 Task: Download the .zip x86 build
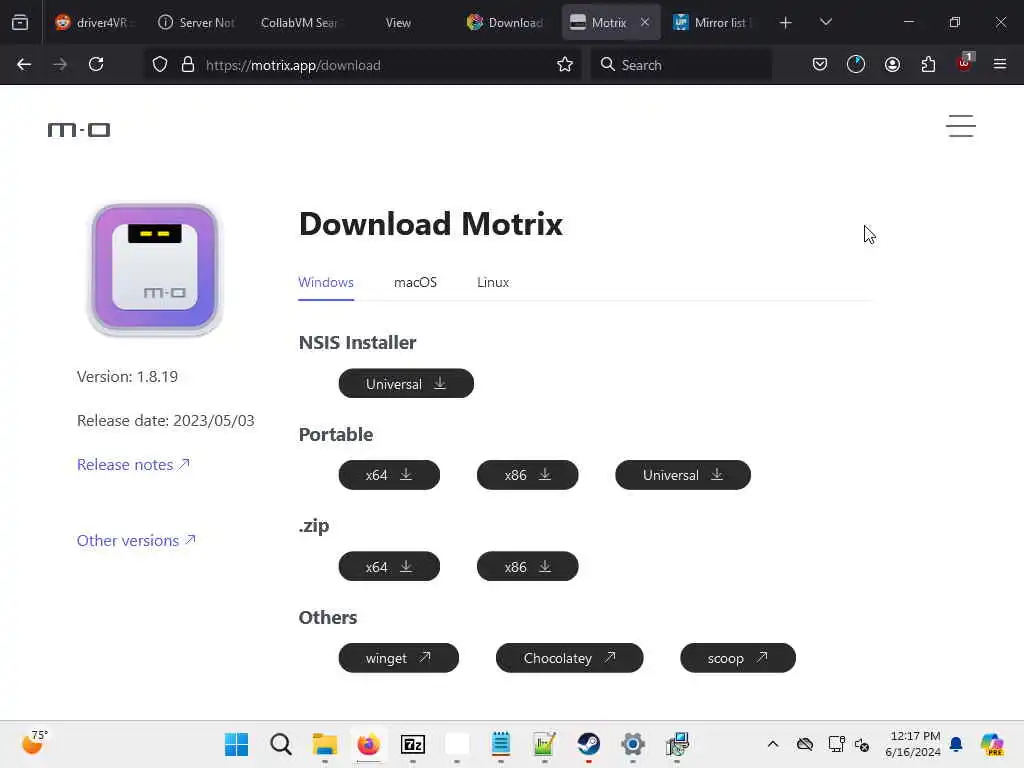click(528, 566)
